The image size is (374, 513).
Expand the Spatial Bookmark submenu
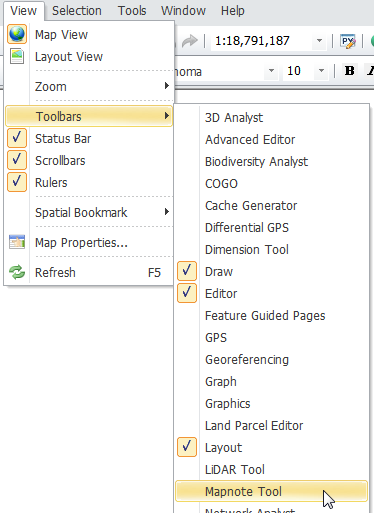point(89,212)
